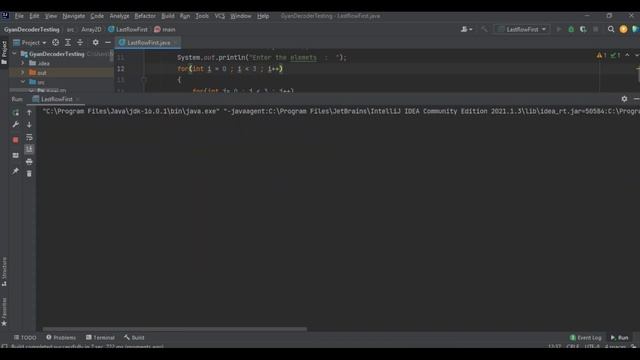Open Problems tool window
This screenshot has width=640, height=360.
point(61,338)
